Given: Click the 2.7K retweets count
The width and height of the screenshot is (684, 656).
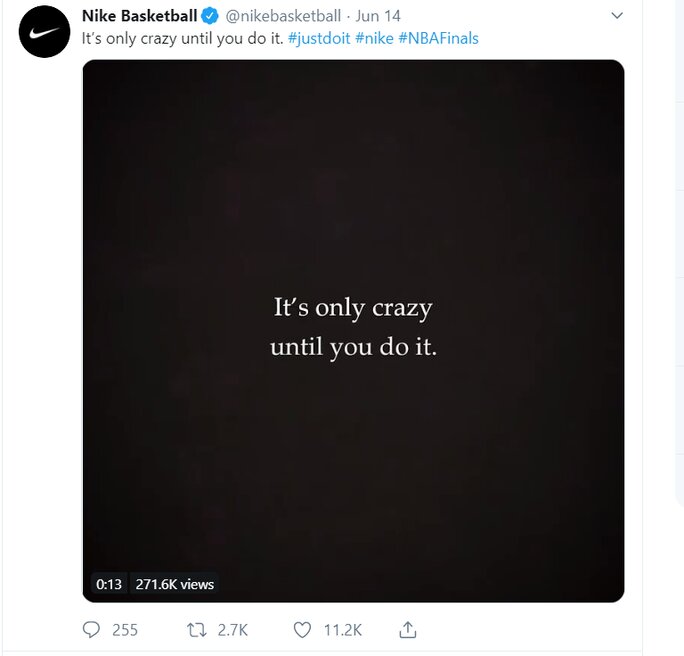Looking at the screenshot, I should [x=232, y=630].
